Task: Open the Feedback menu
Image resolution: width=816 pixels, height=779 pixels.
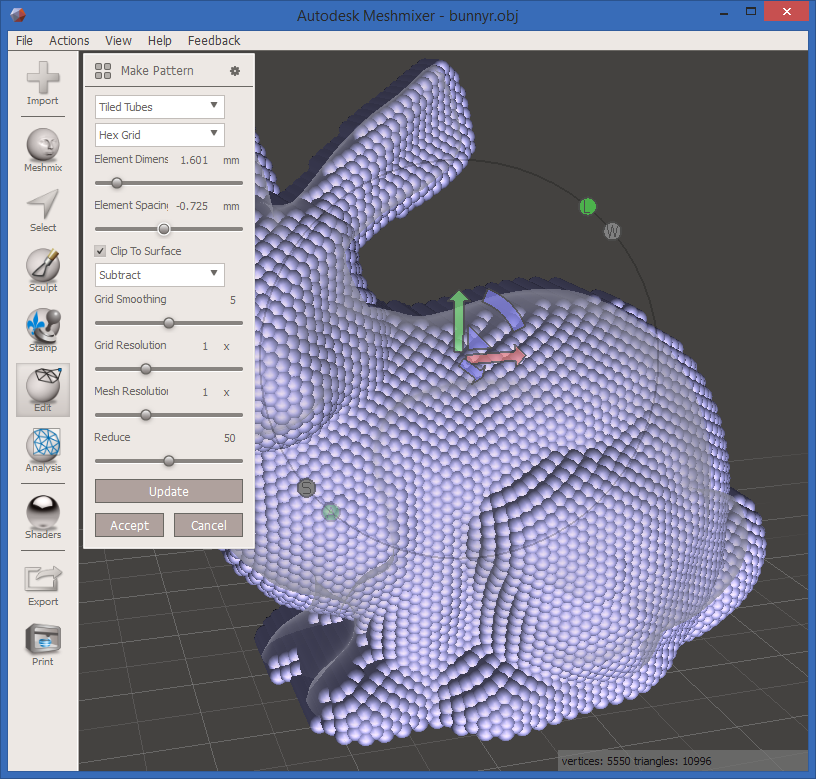Action: pyautogui.click(x=214, y=41)
